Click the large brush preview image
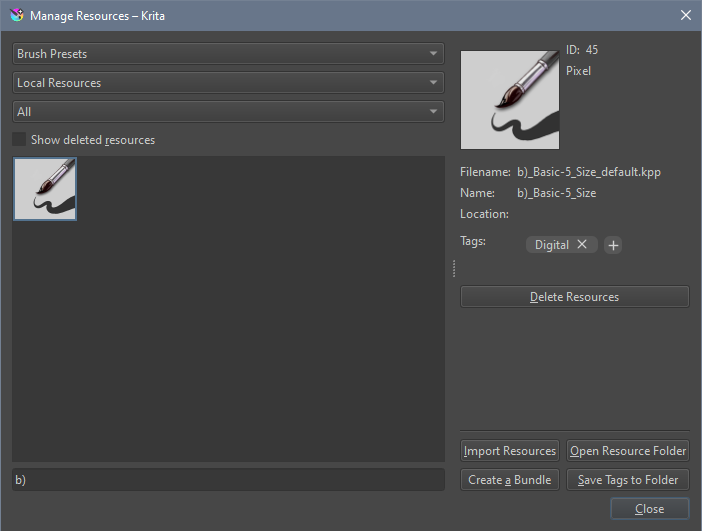702x531 pixels. (510, 100)
